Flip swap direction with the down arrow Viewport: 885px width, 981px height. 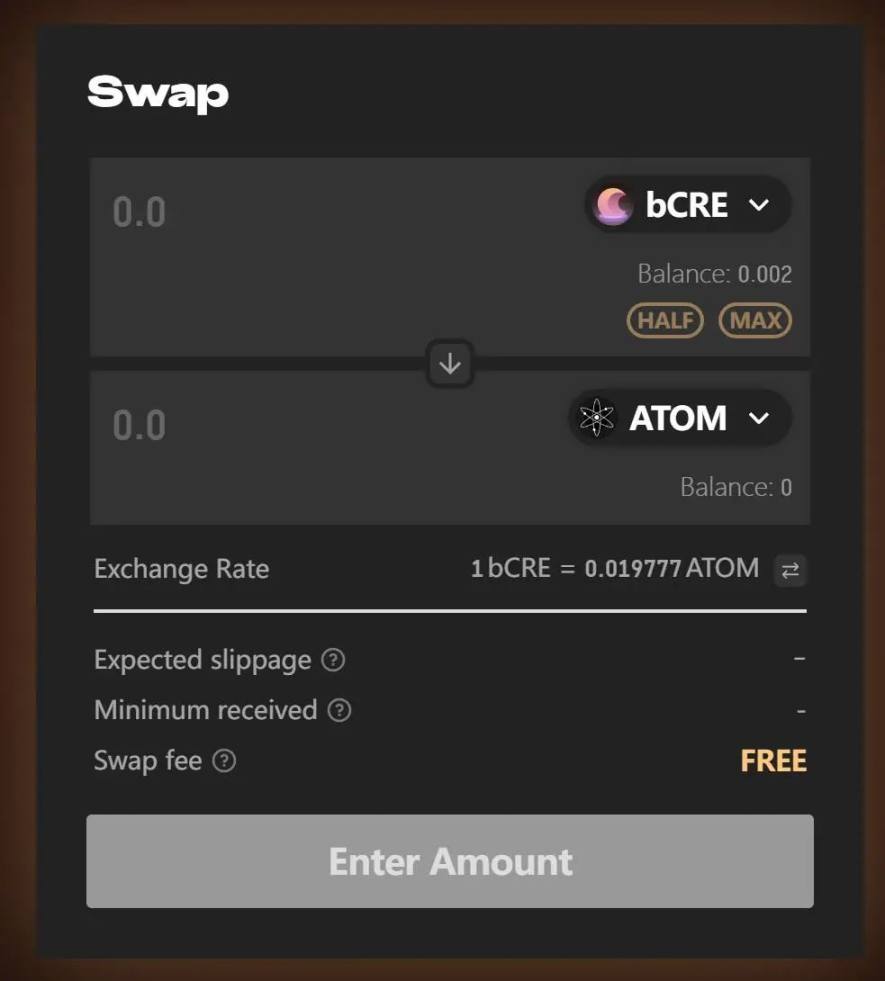[x=450, y=363]
